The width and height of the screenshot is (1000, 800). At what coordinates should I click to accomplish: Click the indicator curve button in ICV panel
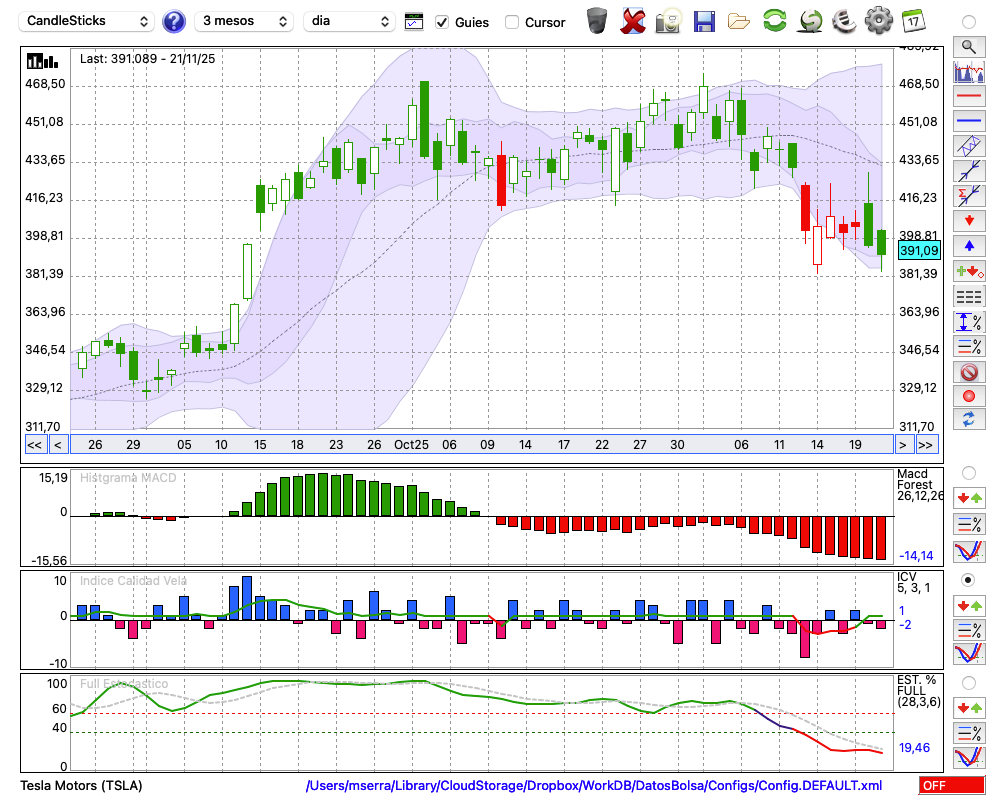click(969, 655)
